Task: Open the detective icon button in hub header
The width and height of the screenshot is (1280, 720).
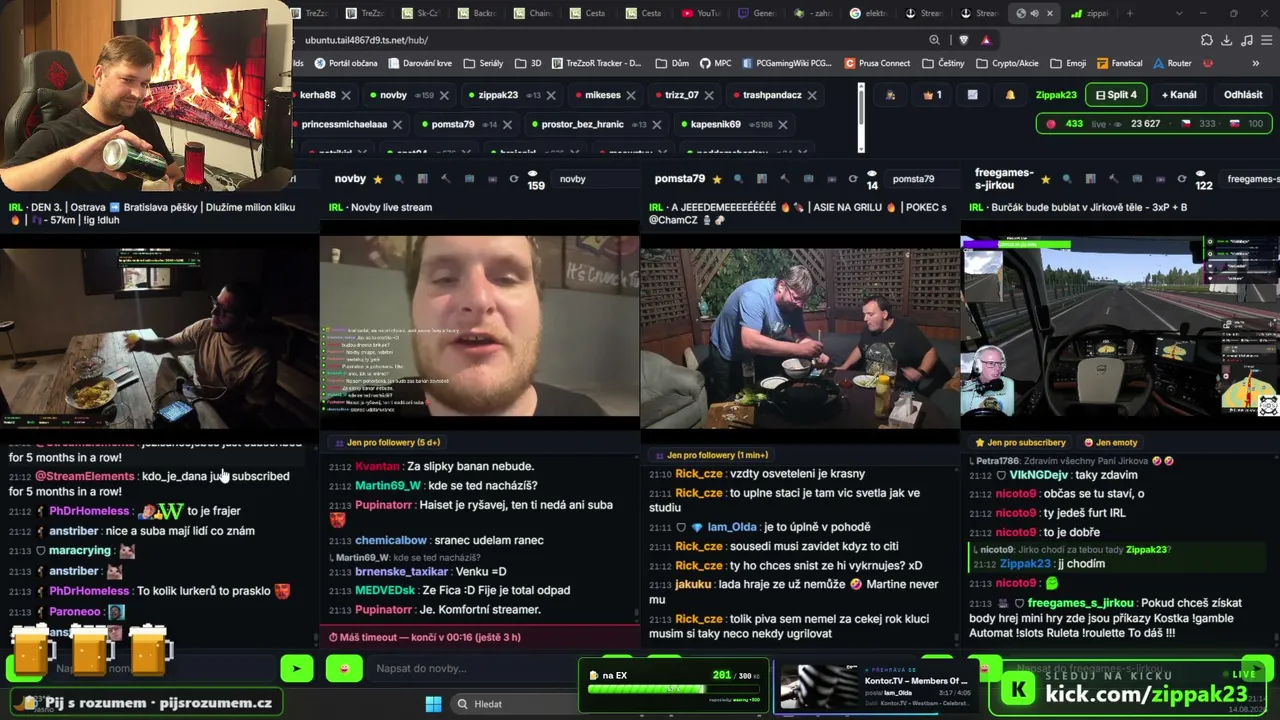Action: pyautogui.click(x=890, y=95)
